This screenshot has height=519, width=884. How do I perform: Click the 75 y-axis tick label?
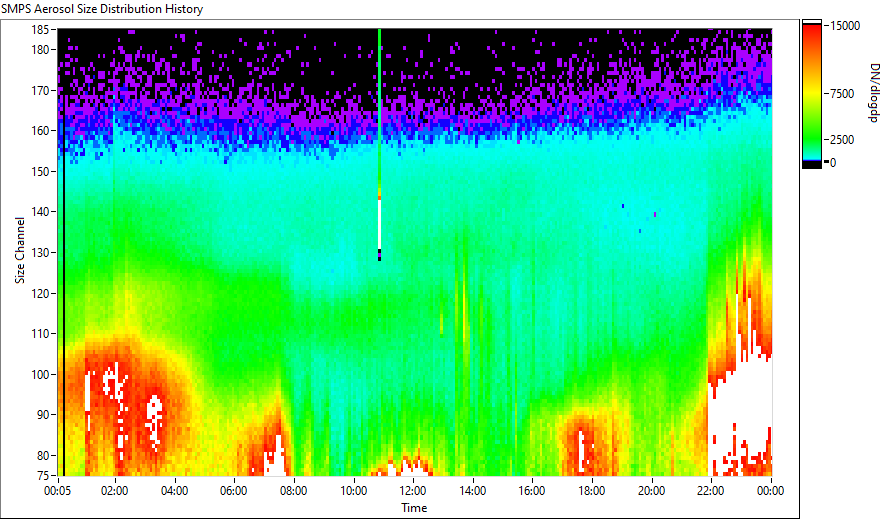43,475
